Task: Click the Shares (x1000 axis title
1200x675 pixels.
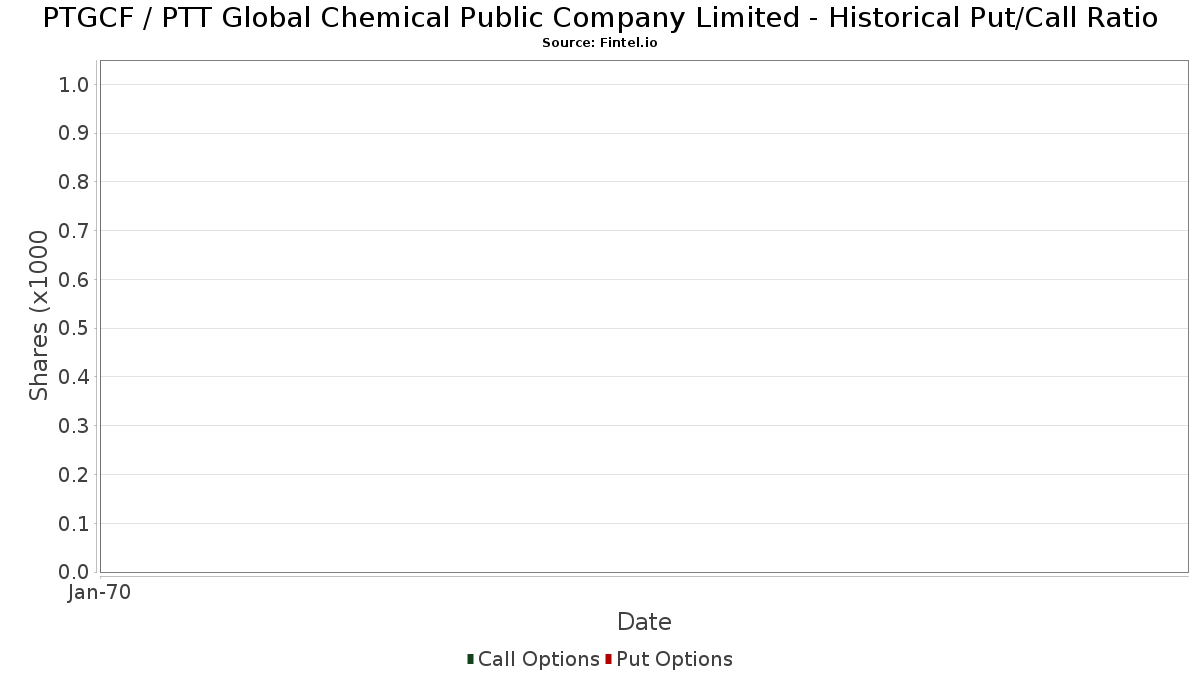Action: click(39, 316)
